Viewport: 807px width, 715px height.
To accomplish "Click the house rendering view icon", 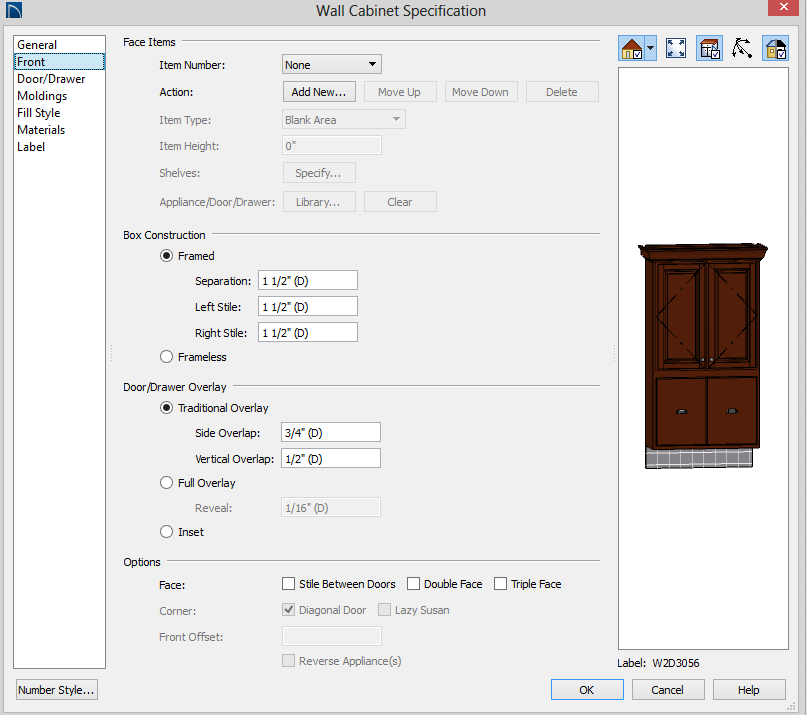I will (631, 49).
